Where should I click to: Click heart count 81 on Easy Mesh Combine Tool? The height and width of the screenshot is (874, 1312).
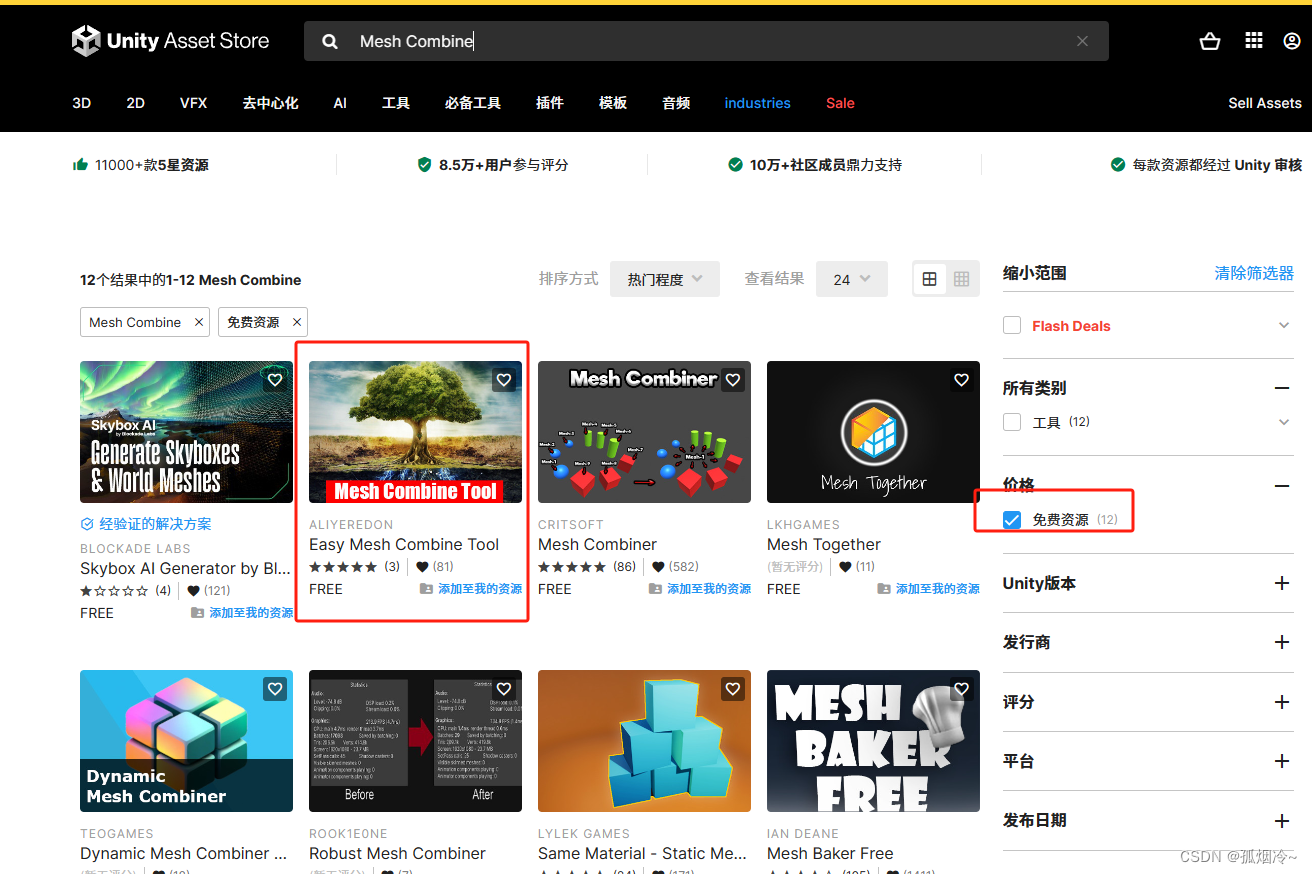(436, 567)
